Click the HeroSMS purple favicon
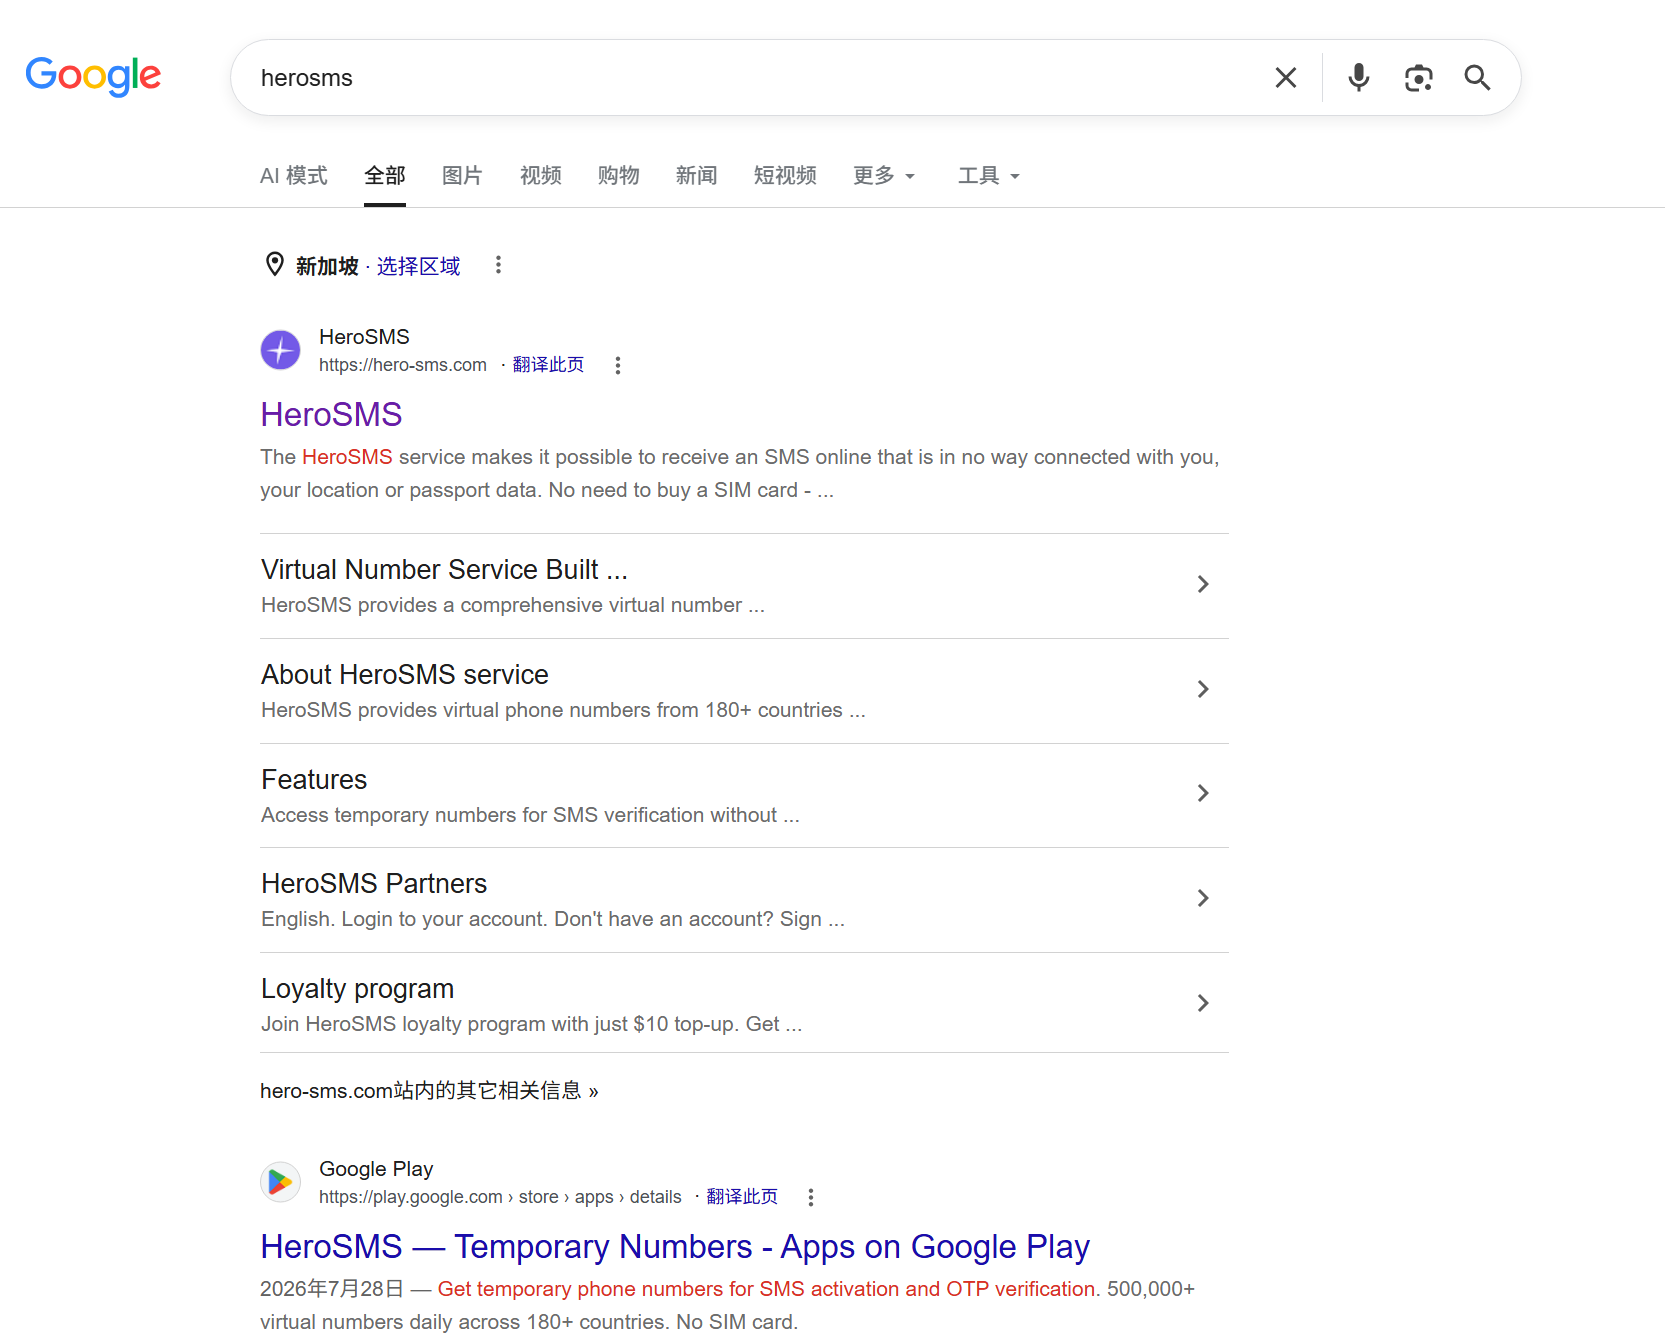Image resolution: width=1665 pixels, height=1343 pixels. click(x=281, y=350)
